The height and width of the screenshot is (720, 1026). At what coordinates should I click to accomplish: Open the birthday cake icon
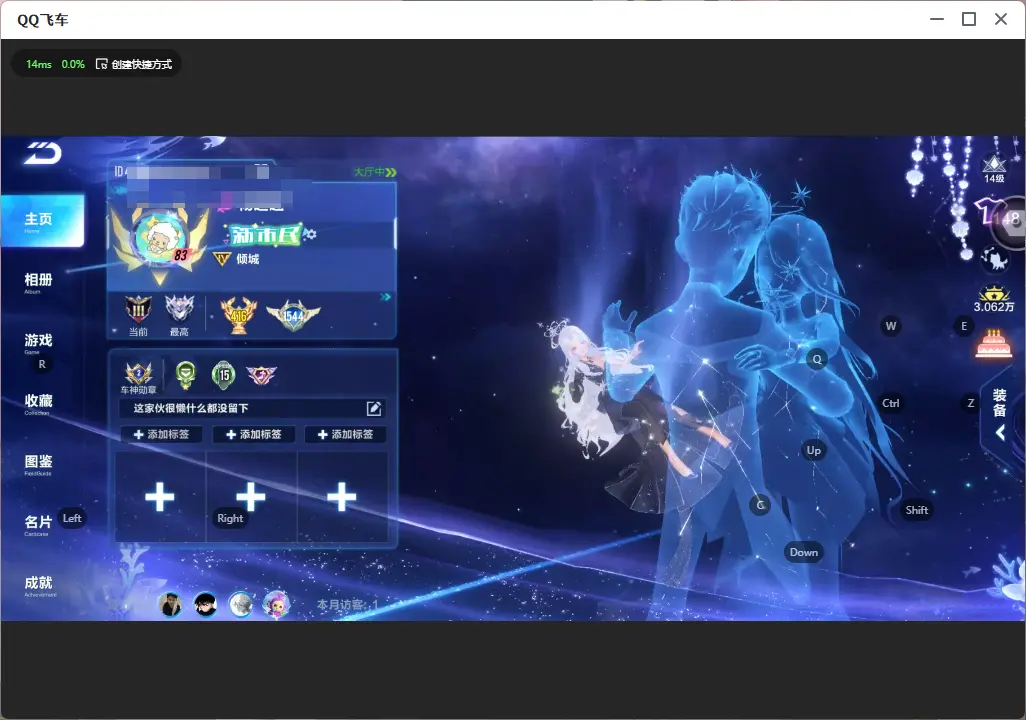point(994,342)
